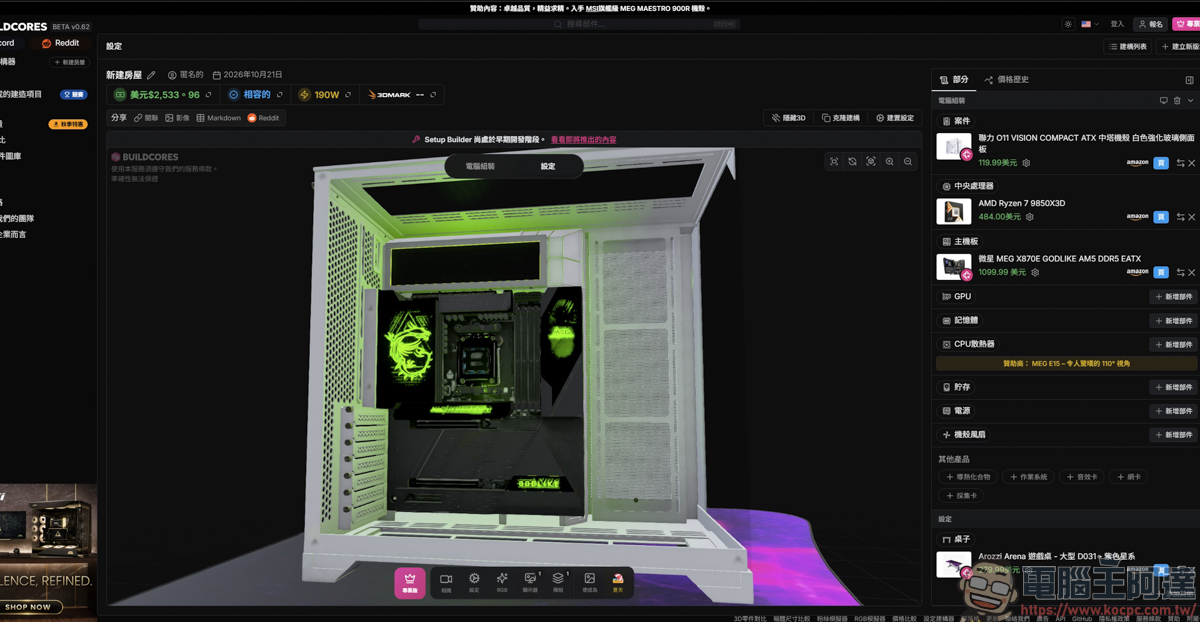1200x622 pixels.
Task: Open the language flag dropdown
Action: 1090,24
